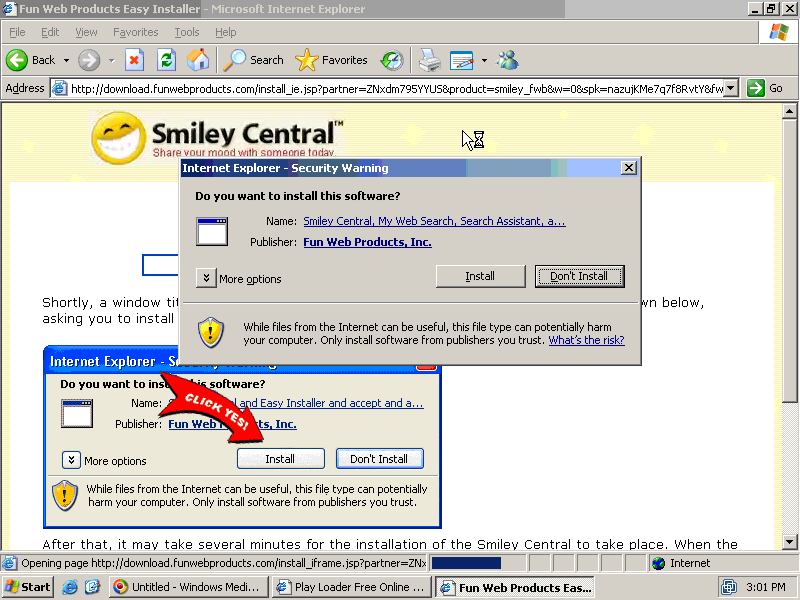The width and height of the screenshot is (800, 600).
Task: Switch to Untitled - Windows Media taskbar window
Action: (x=188, y=587)
